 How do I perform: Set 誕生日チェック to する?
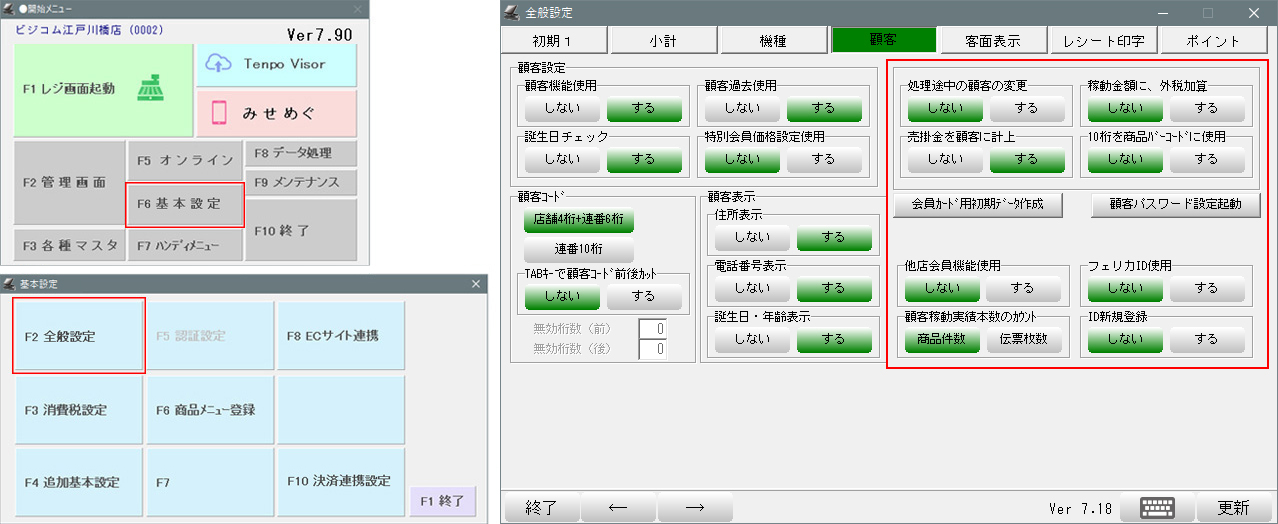click(x=643, y=158)
